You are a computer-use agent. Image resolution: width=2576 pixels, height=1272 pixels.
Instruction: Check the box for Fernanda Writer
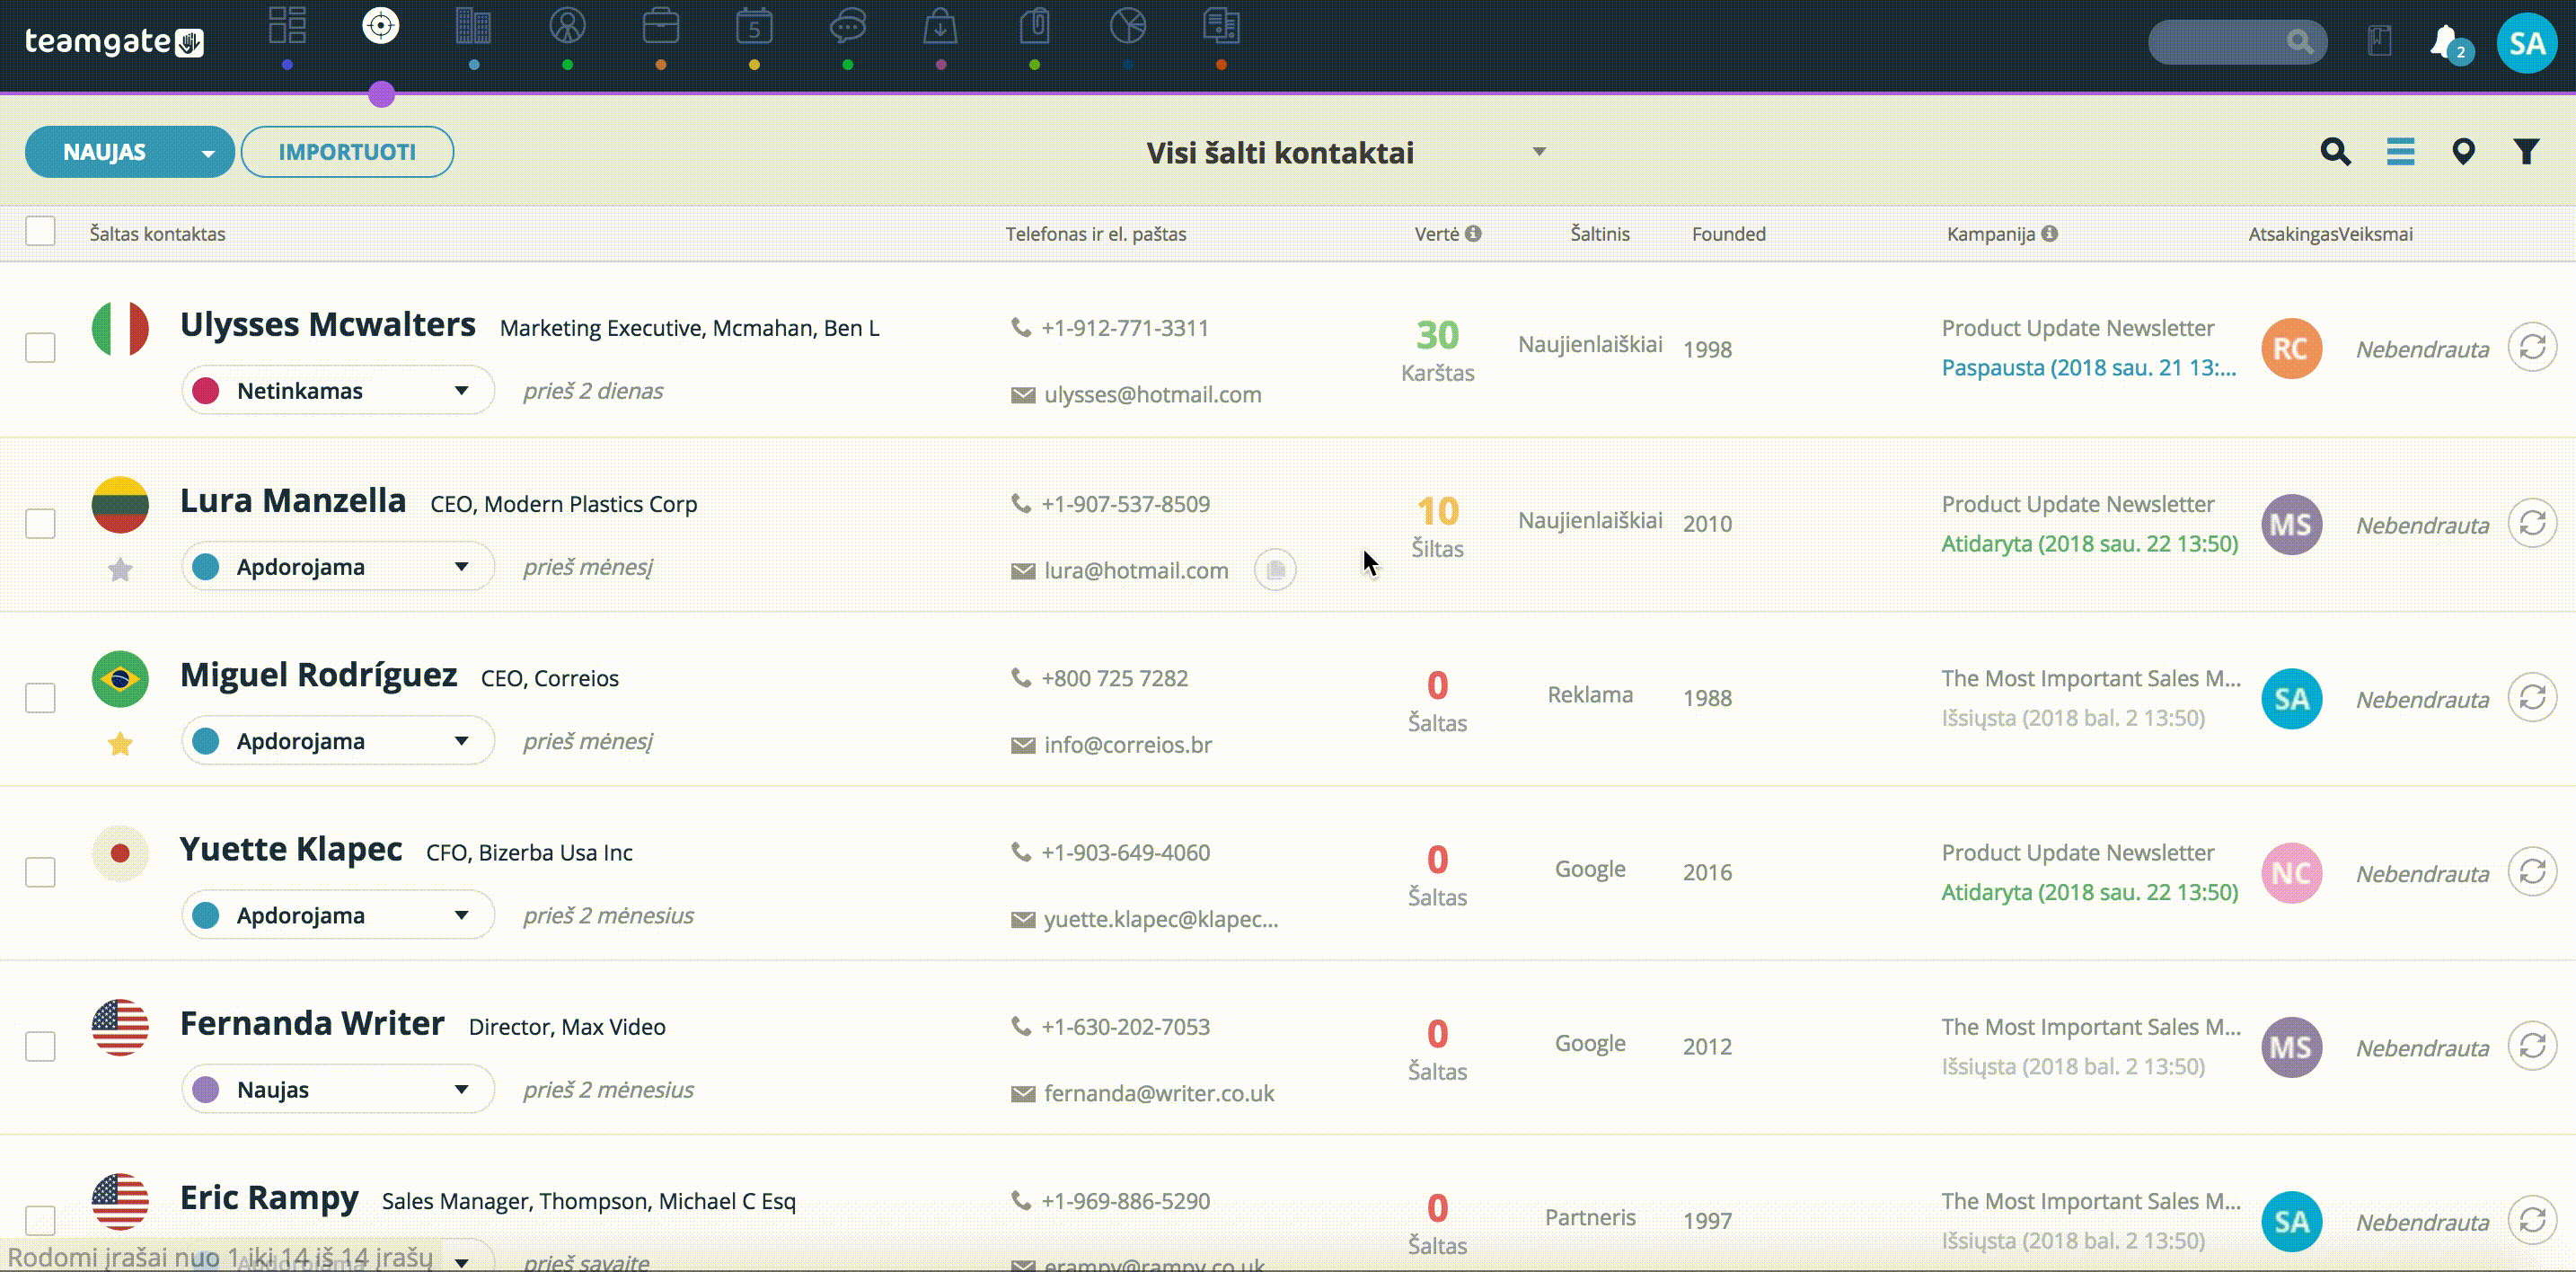tap(40, 1046)
